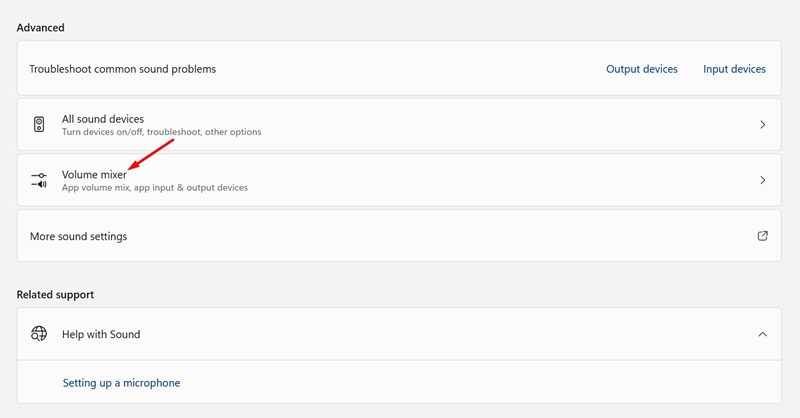The width and height of the screenshot is (800, 418).
Task: Click the Volume mixer slider icon
Action: pyautogui.click(x=39, y=180)
